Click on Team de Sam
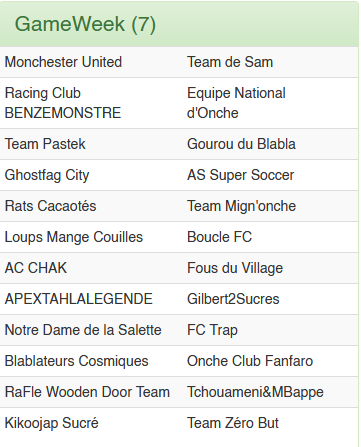This screenshot has width=361, height=447. tap(230, 62)
